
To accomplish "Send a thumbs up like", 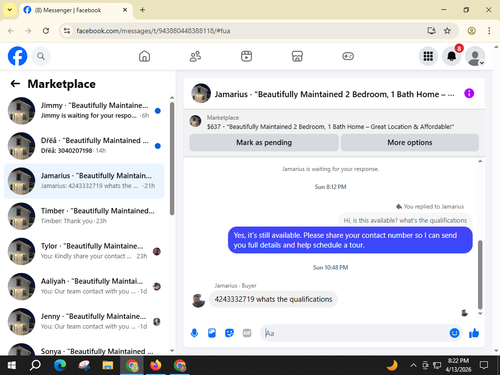I will (474, 333).
